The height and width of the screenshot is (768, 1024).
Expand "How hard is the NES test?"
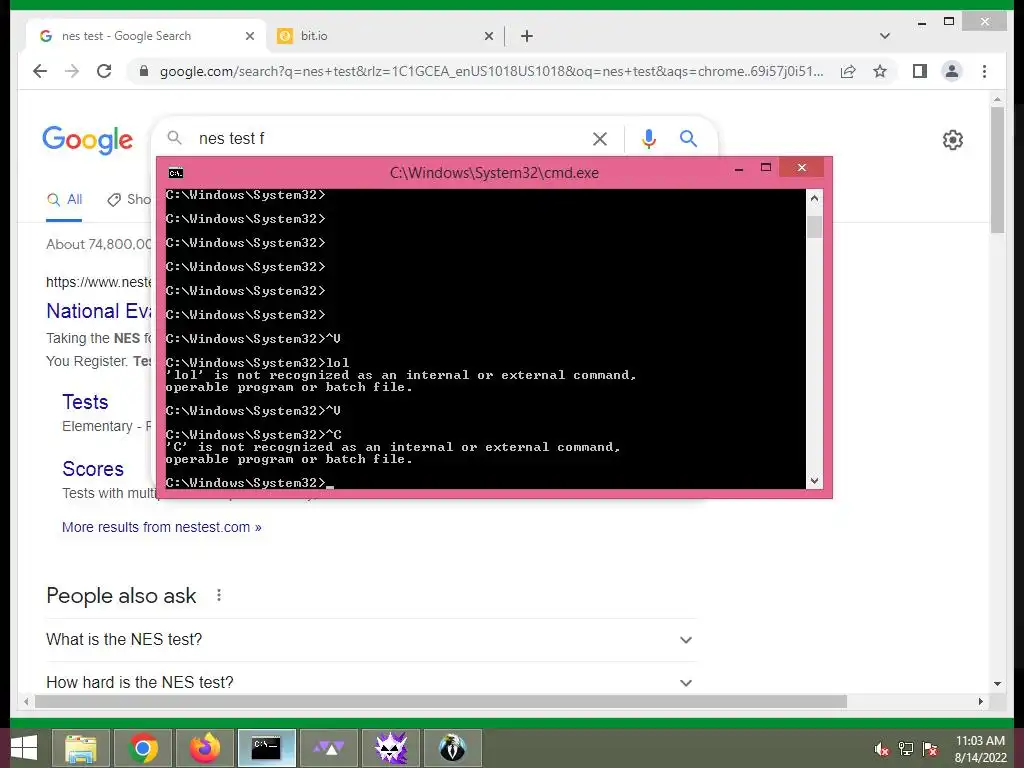[x=371, y=682]
